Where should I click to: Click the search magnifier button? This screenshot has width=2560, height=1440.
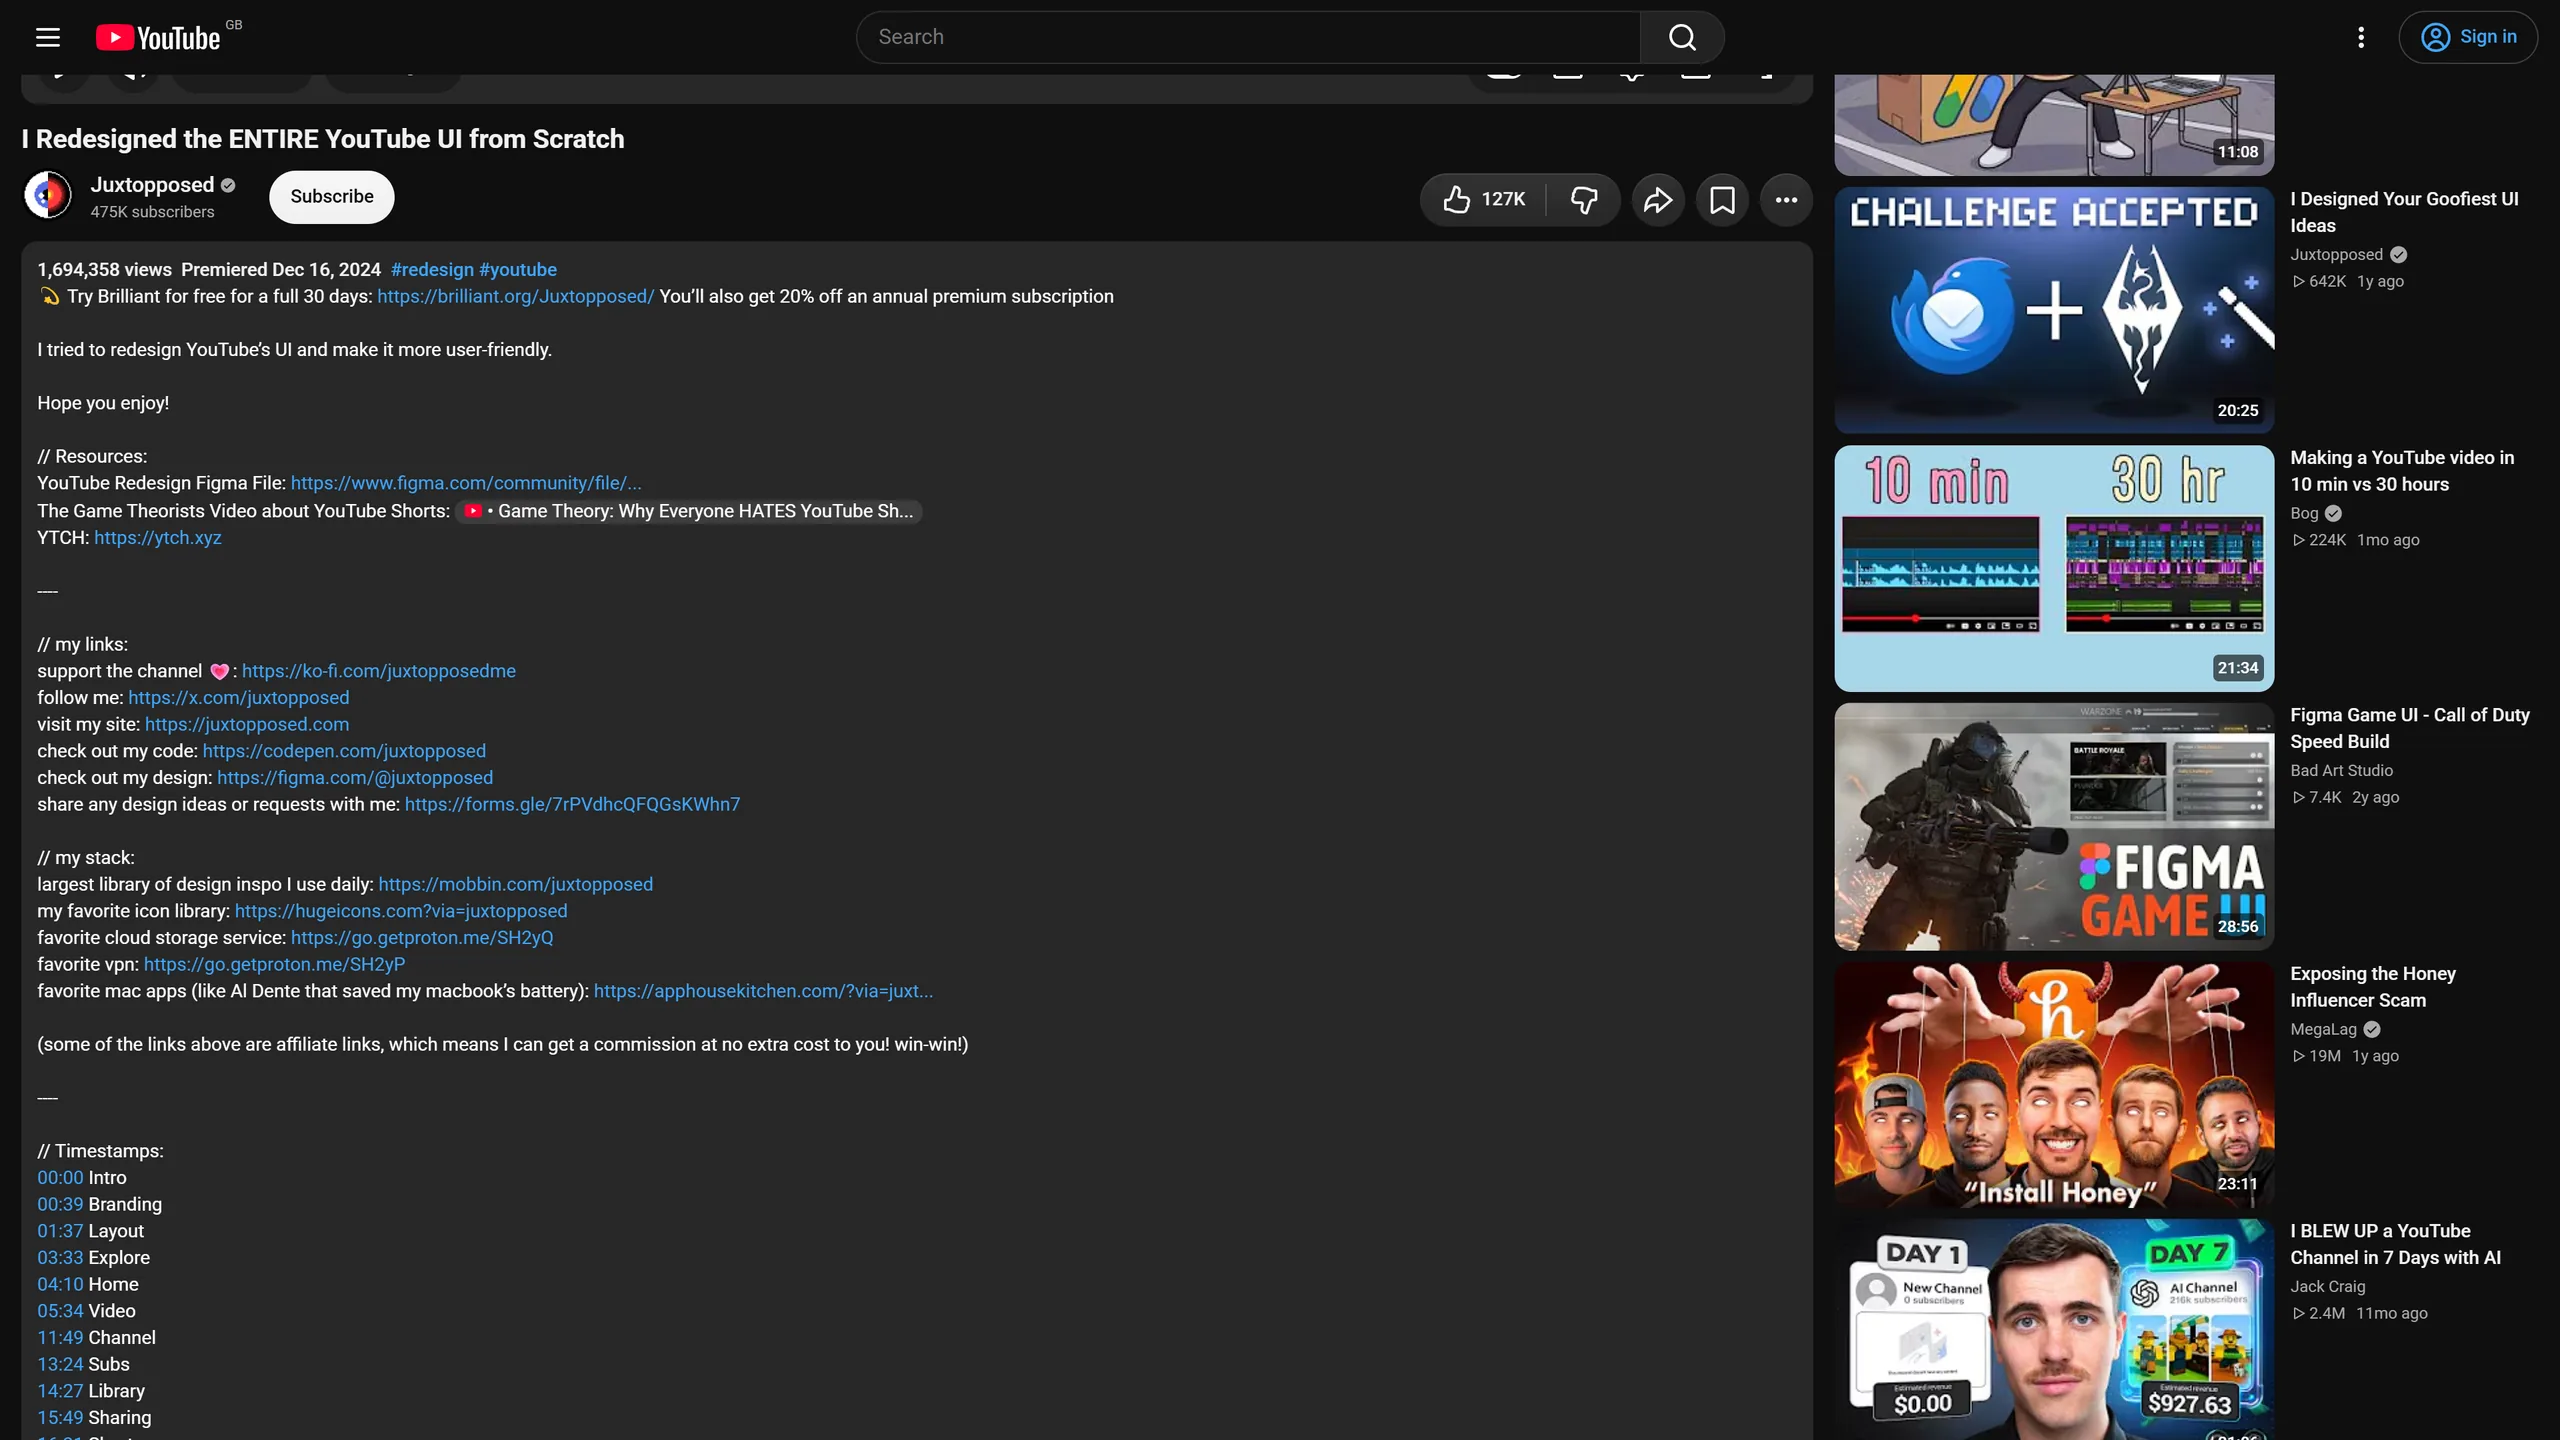(1682, 37)
